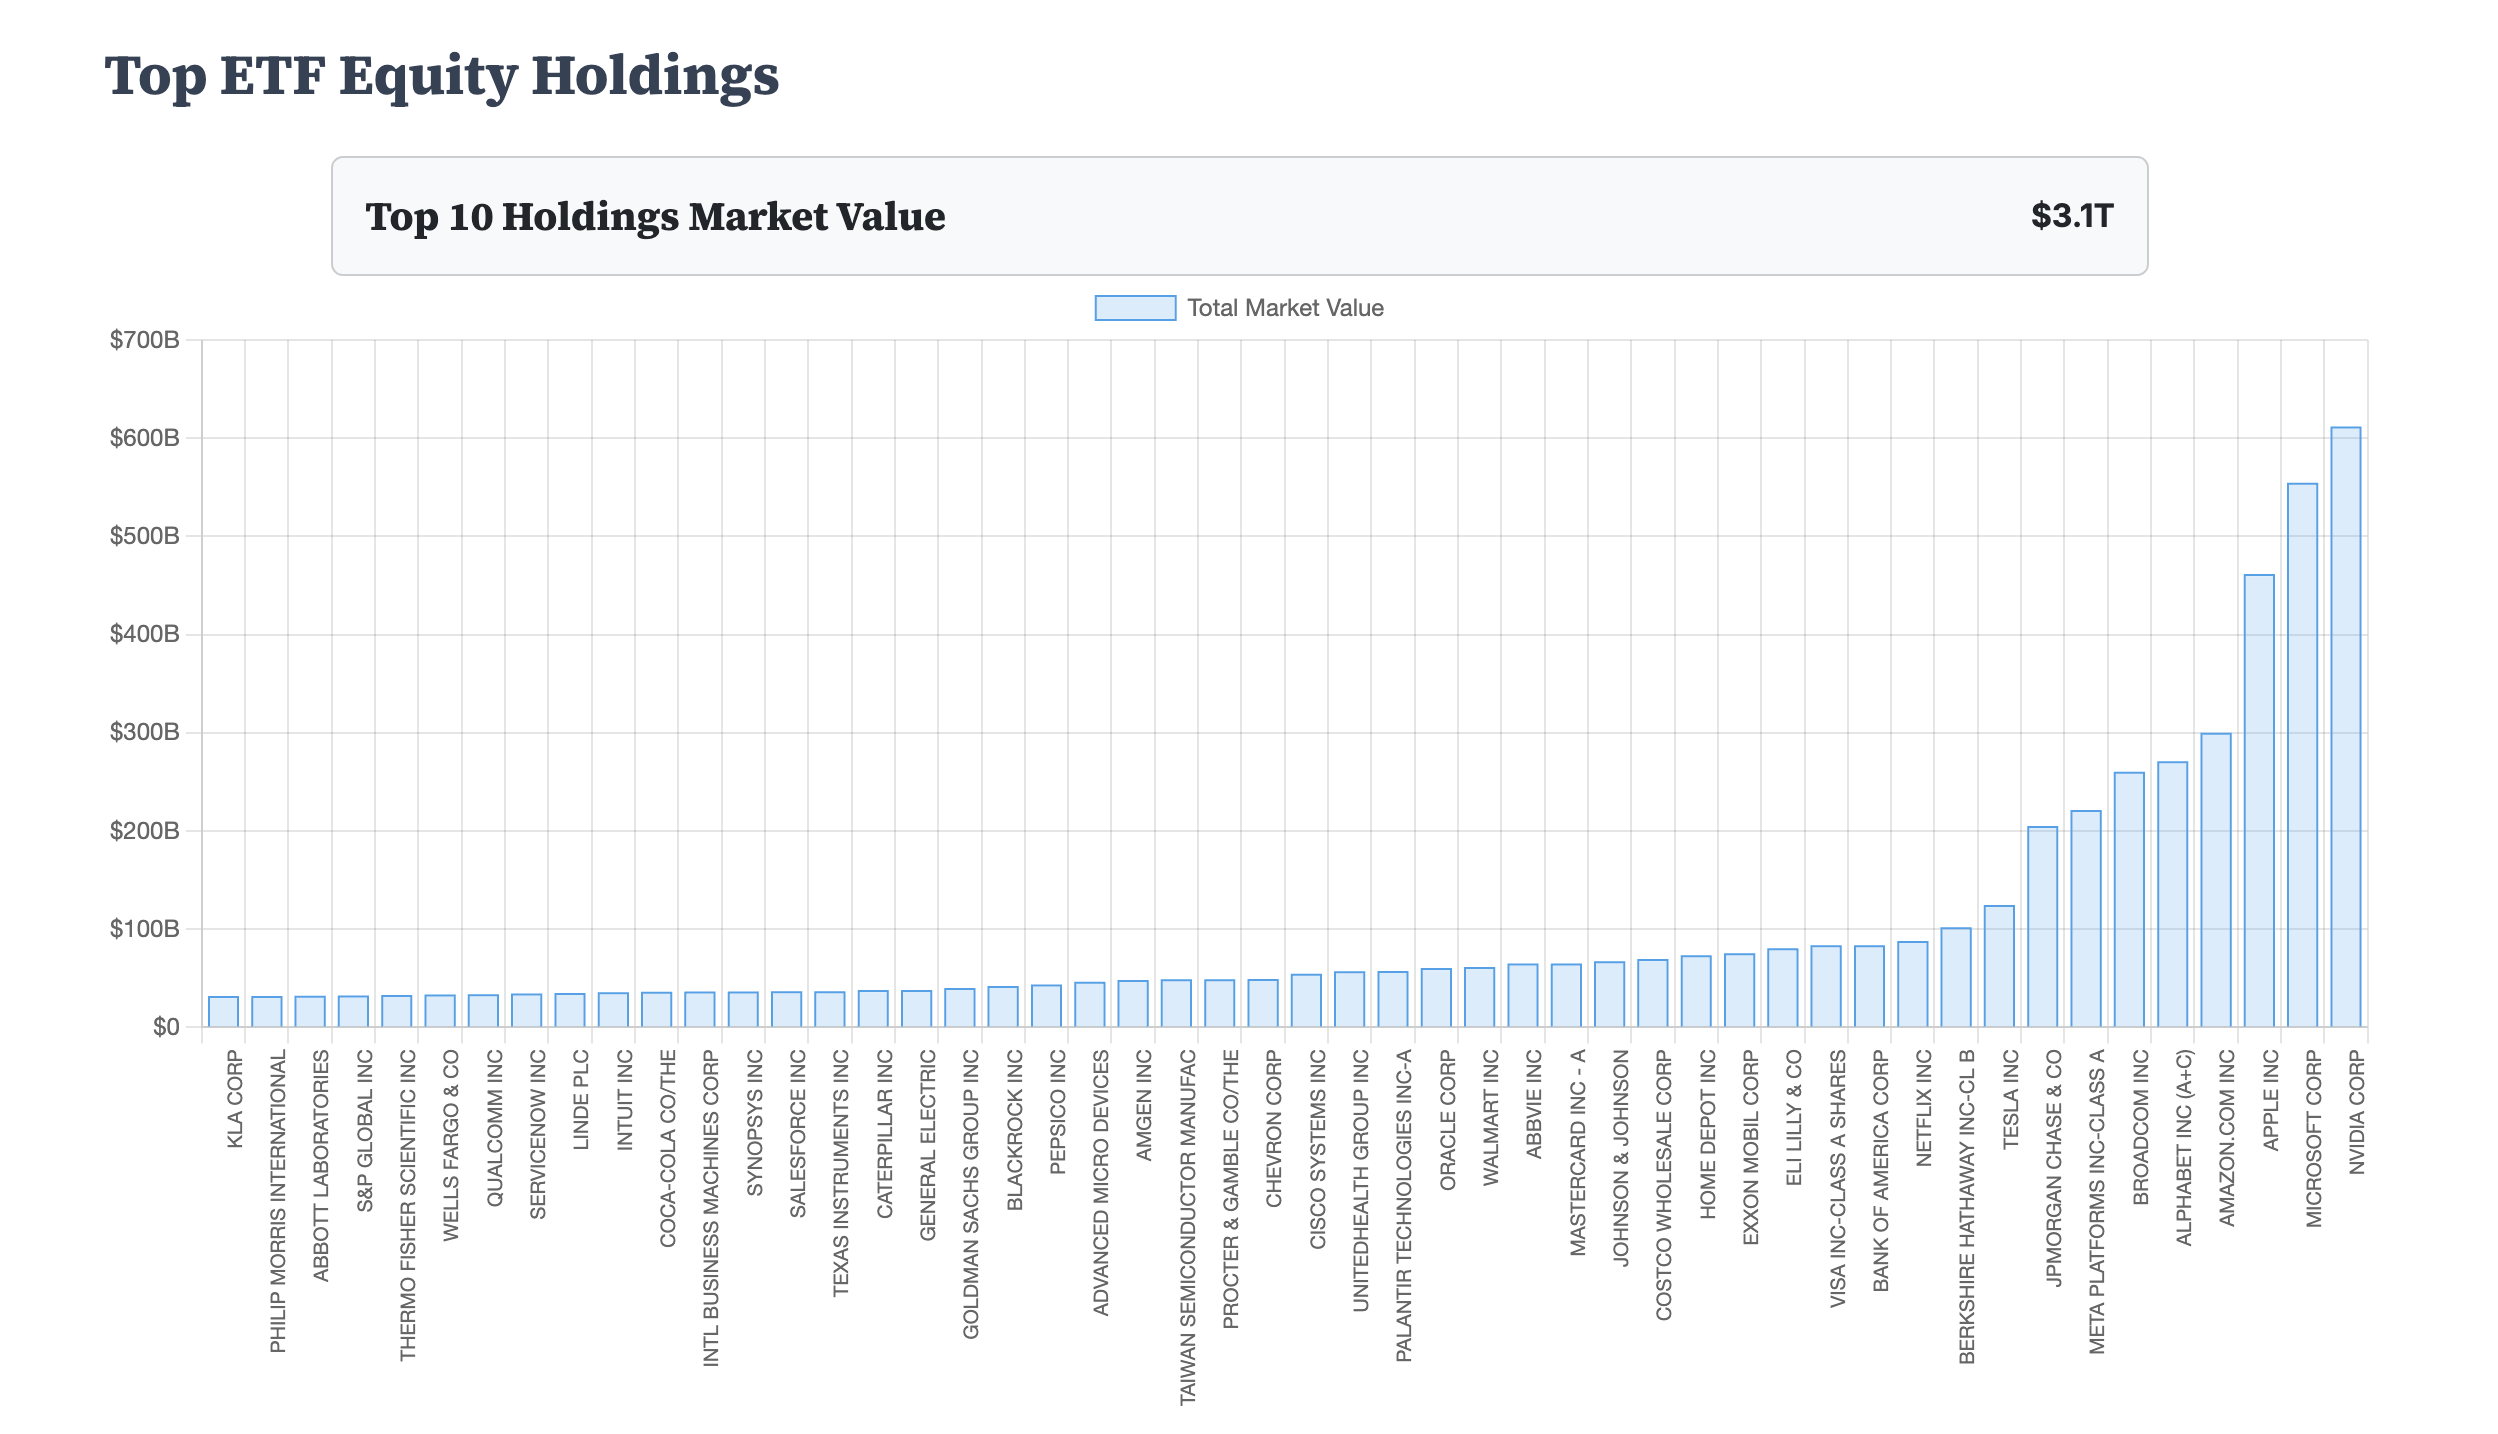Click the NETFLIX INC bar
Viewport: 2498px width, 1434px height.
coord(1912,984)
